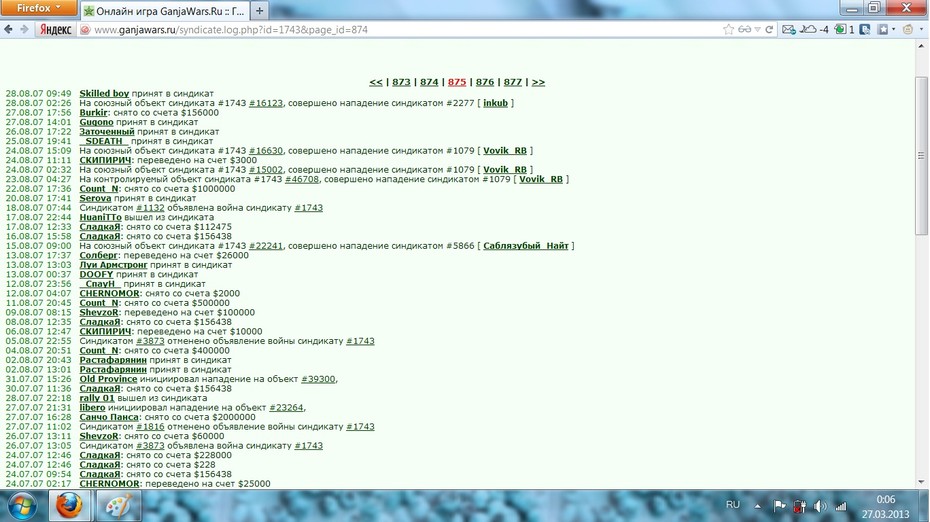This screenshot has width=930, height=522.
Task: Reload the page with the refresh icon
Action: [769, 29]
